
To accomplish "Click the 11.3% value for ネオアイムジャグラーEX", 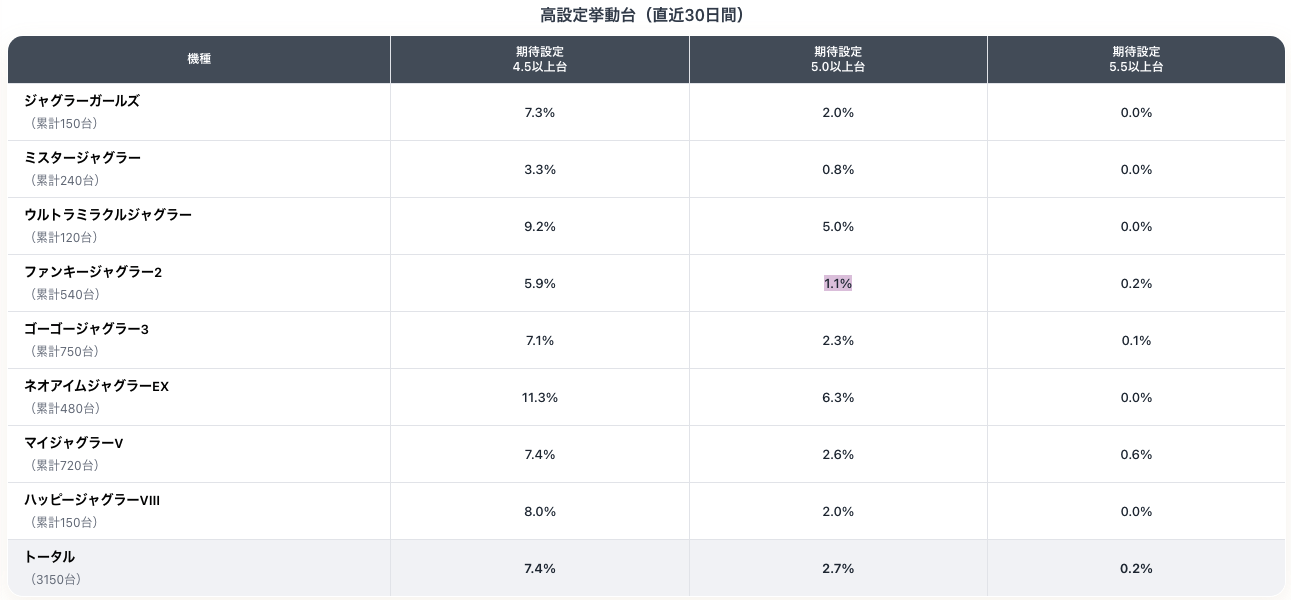I will coord(539,398).
